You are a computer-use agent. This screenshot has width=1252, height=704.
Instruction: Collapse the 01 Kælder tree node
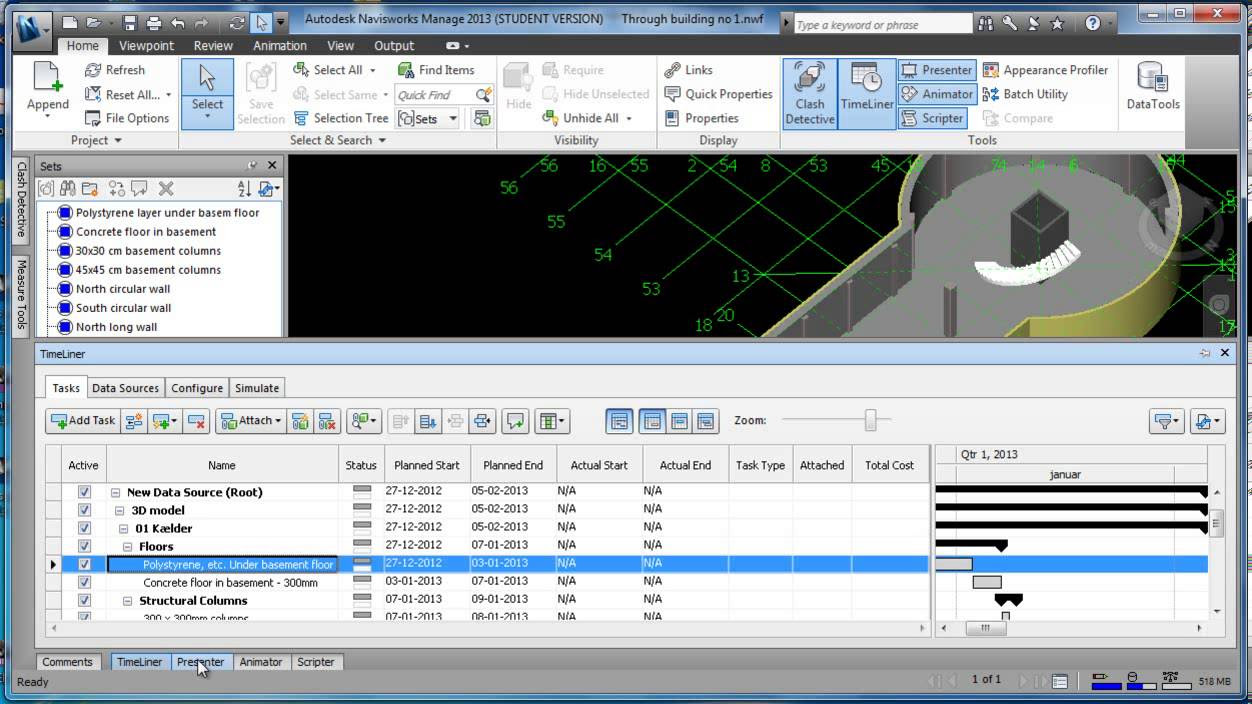124,528
